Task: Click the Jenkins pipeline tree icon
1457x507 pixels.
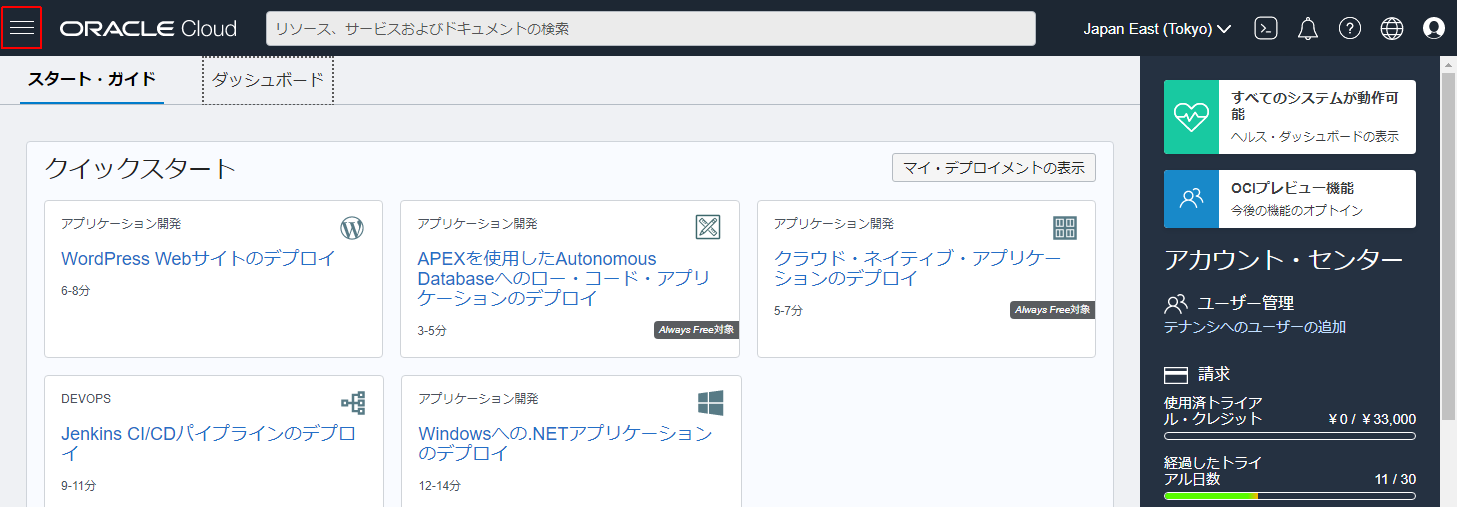Action: coord(353,403)
